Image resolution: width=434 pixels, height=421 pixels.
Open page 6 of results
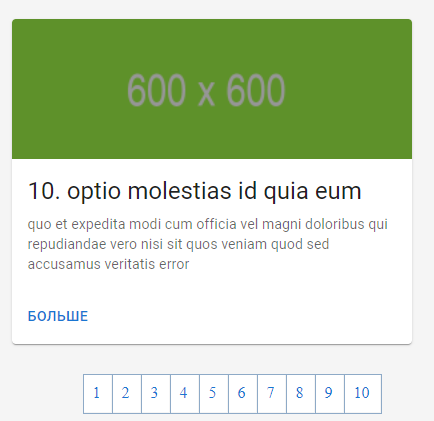[243, 394]
